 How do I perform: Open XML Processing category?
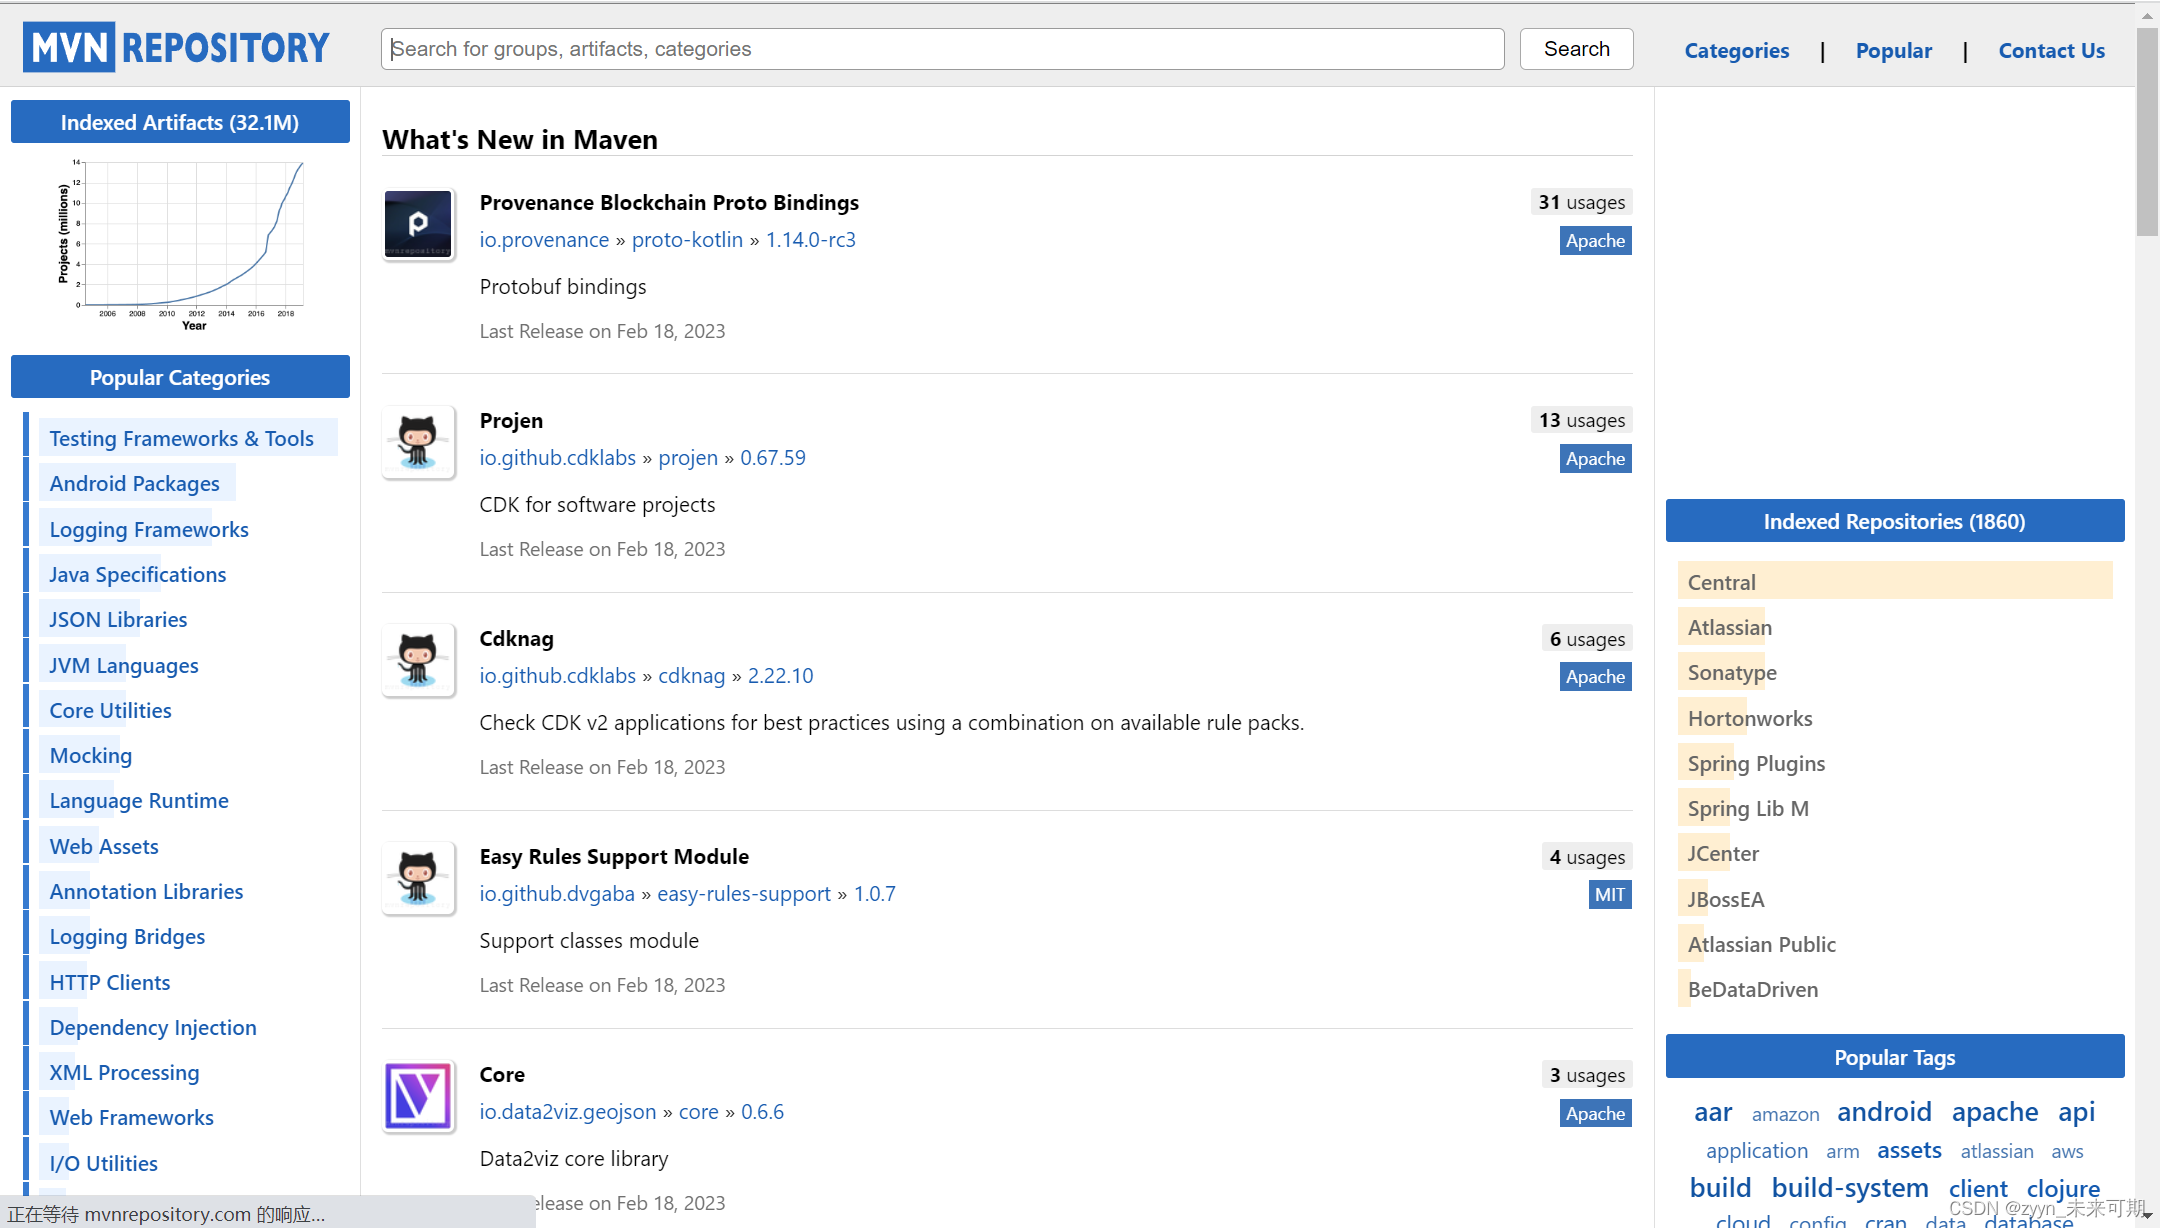[124, 1072]
